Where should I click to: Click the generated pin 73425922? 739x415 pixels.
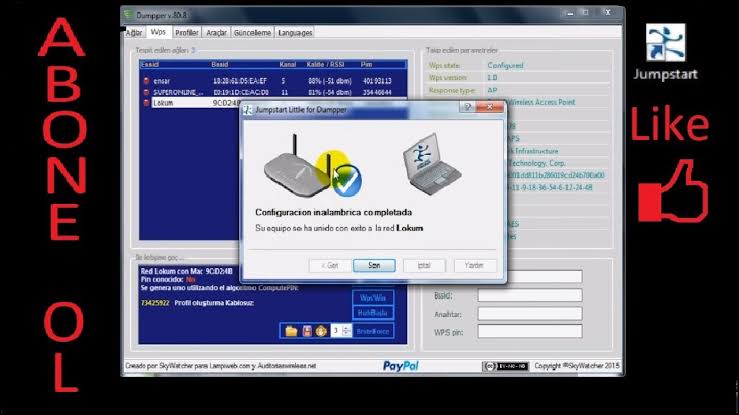(155, 303)
